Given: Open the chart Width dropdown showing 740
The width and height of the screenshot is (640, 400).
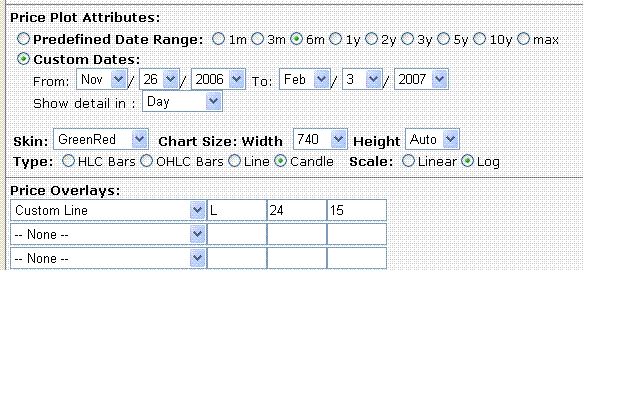Looking at the screenshot, I should click(320, 139).
